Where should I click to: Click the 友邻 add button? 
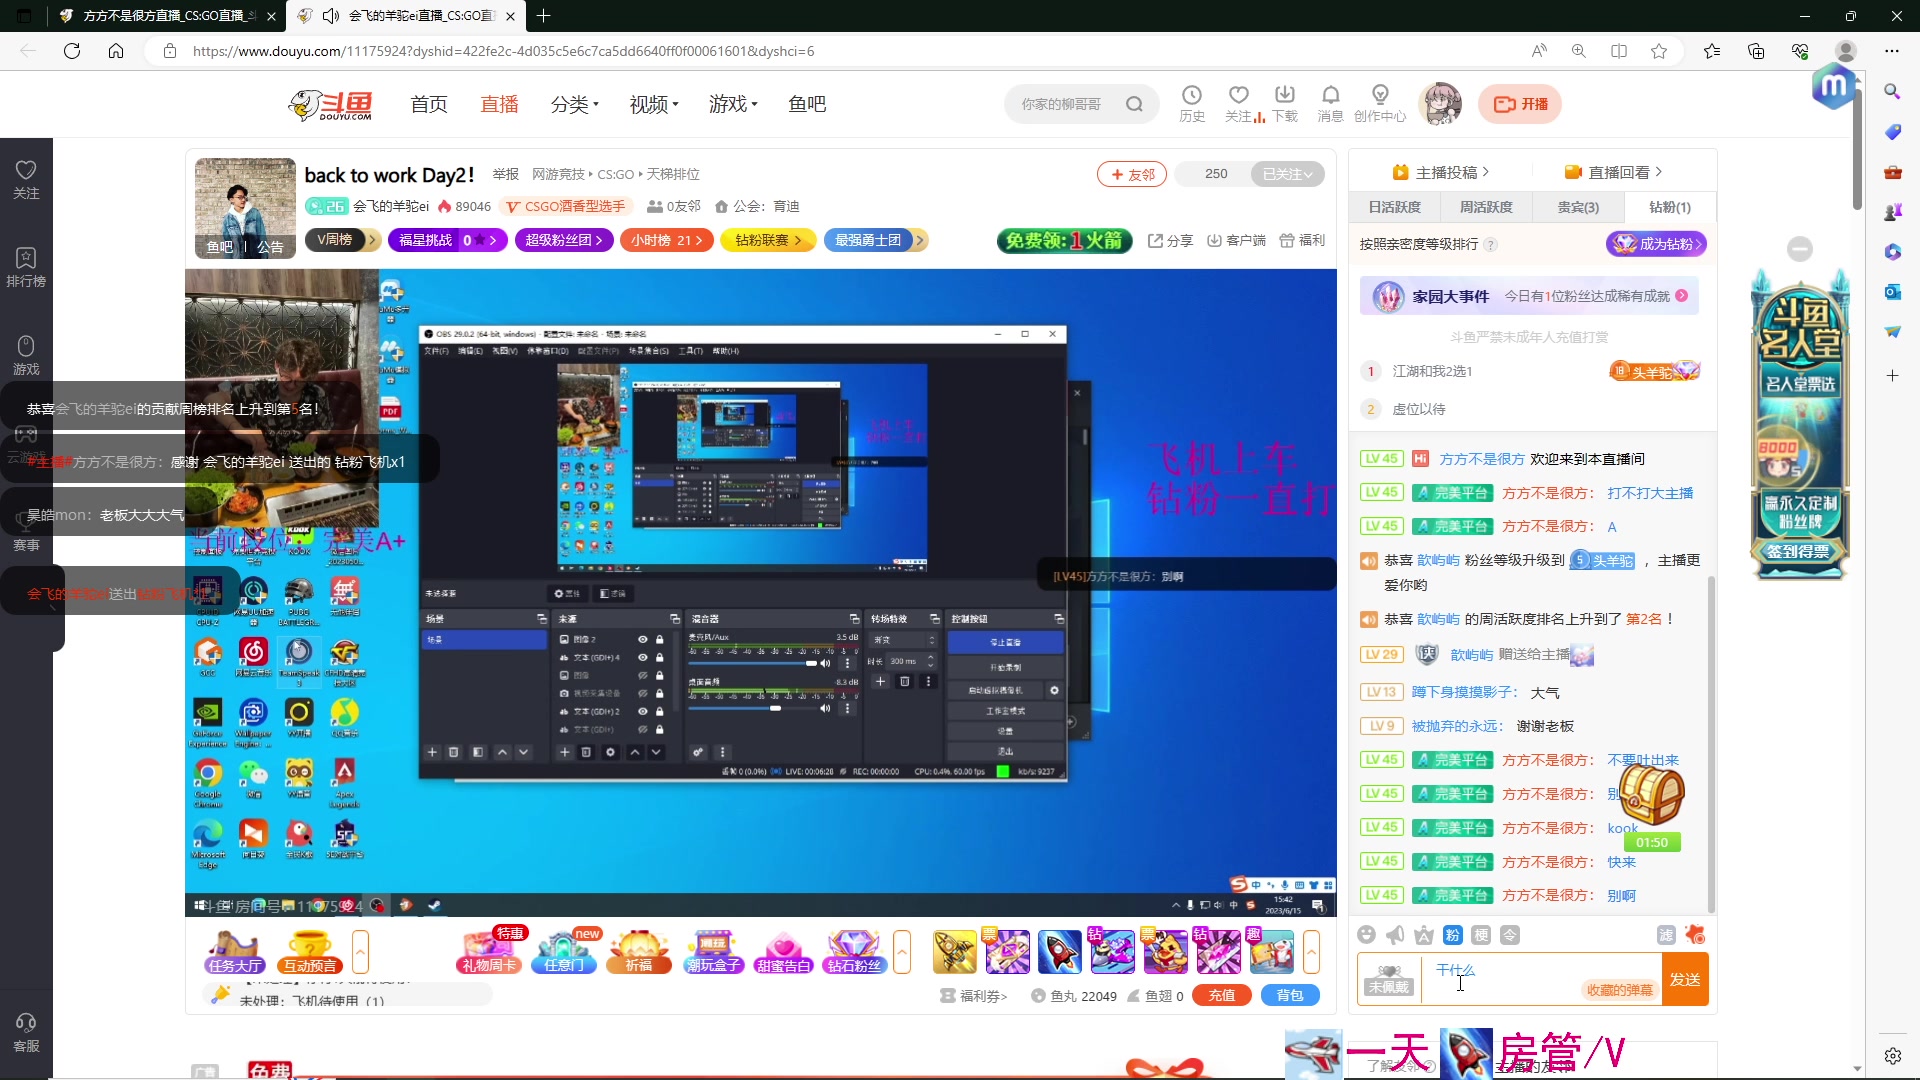1132,174
